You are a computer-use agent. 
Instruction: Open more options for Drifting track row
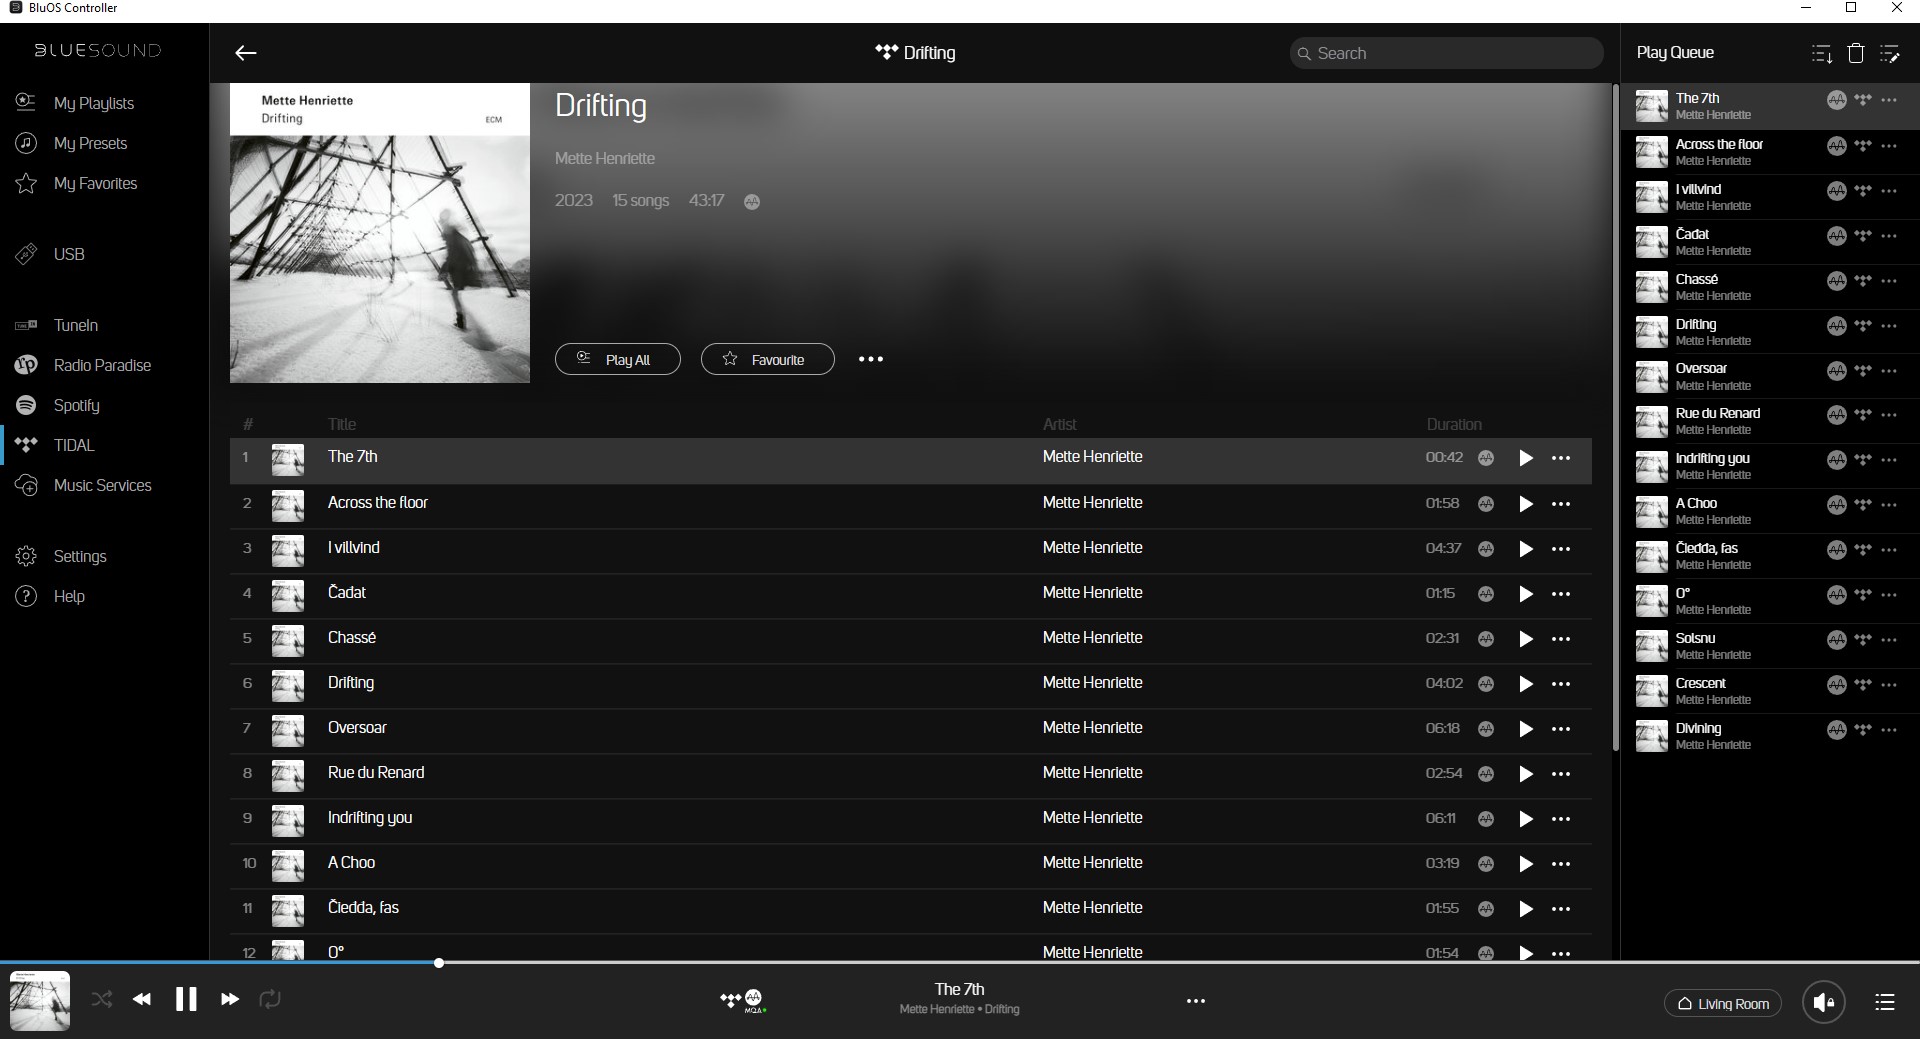(1561, 683)
